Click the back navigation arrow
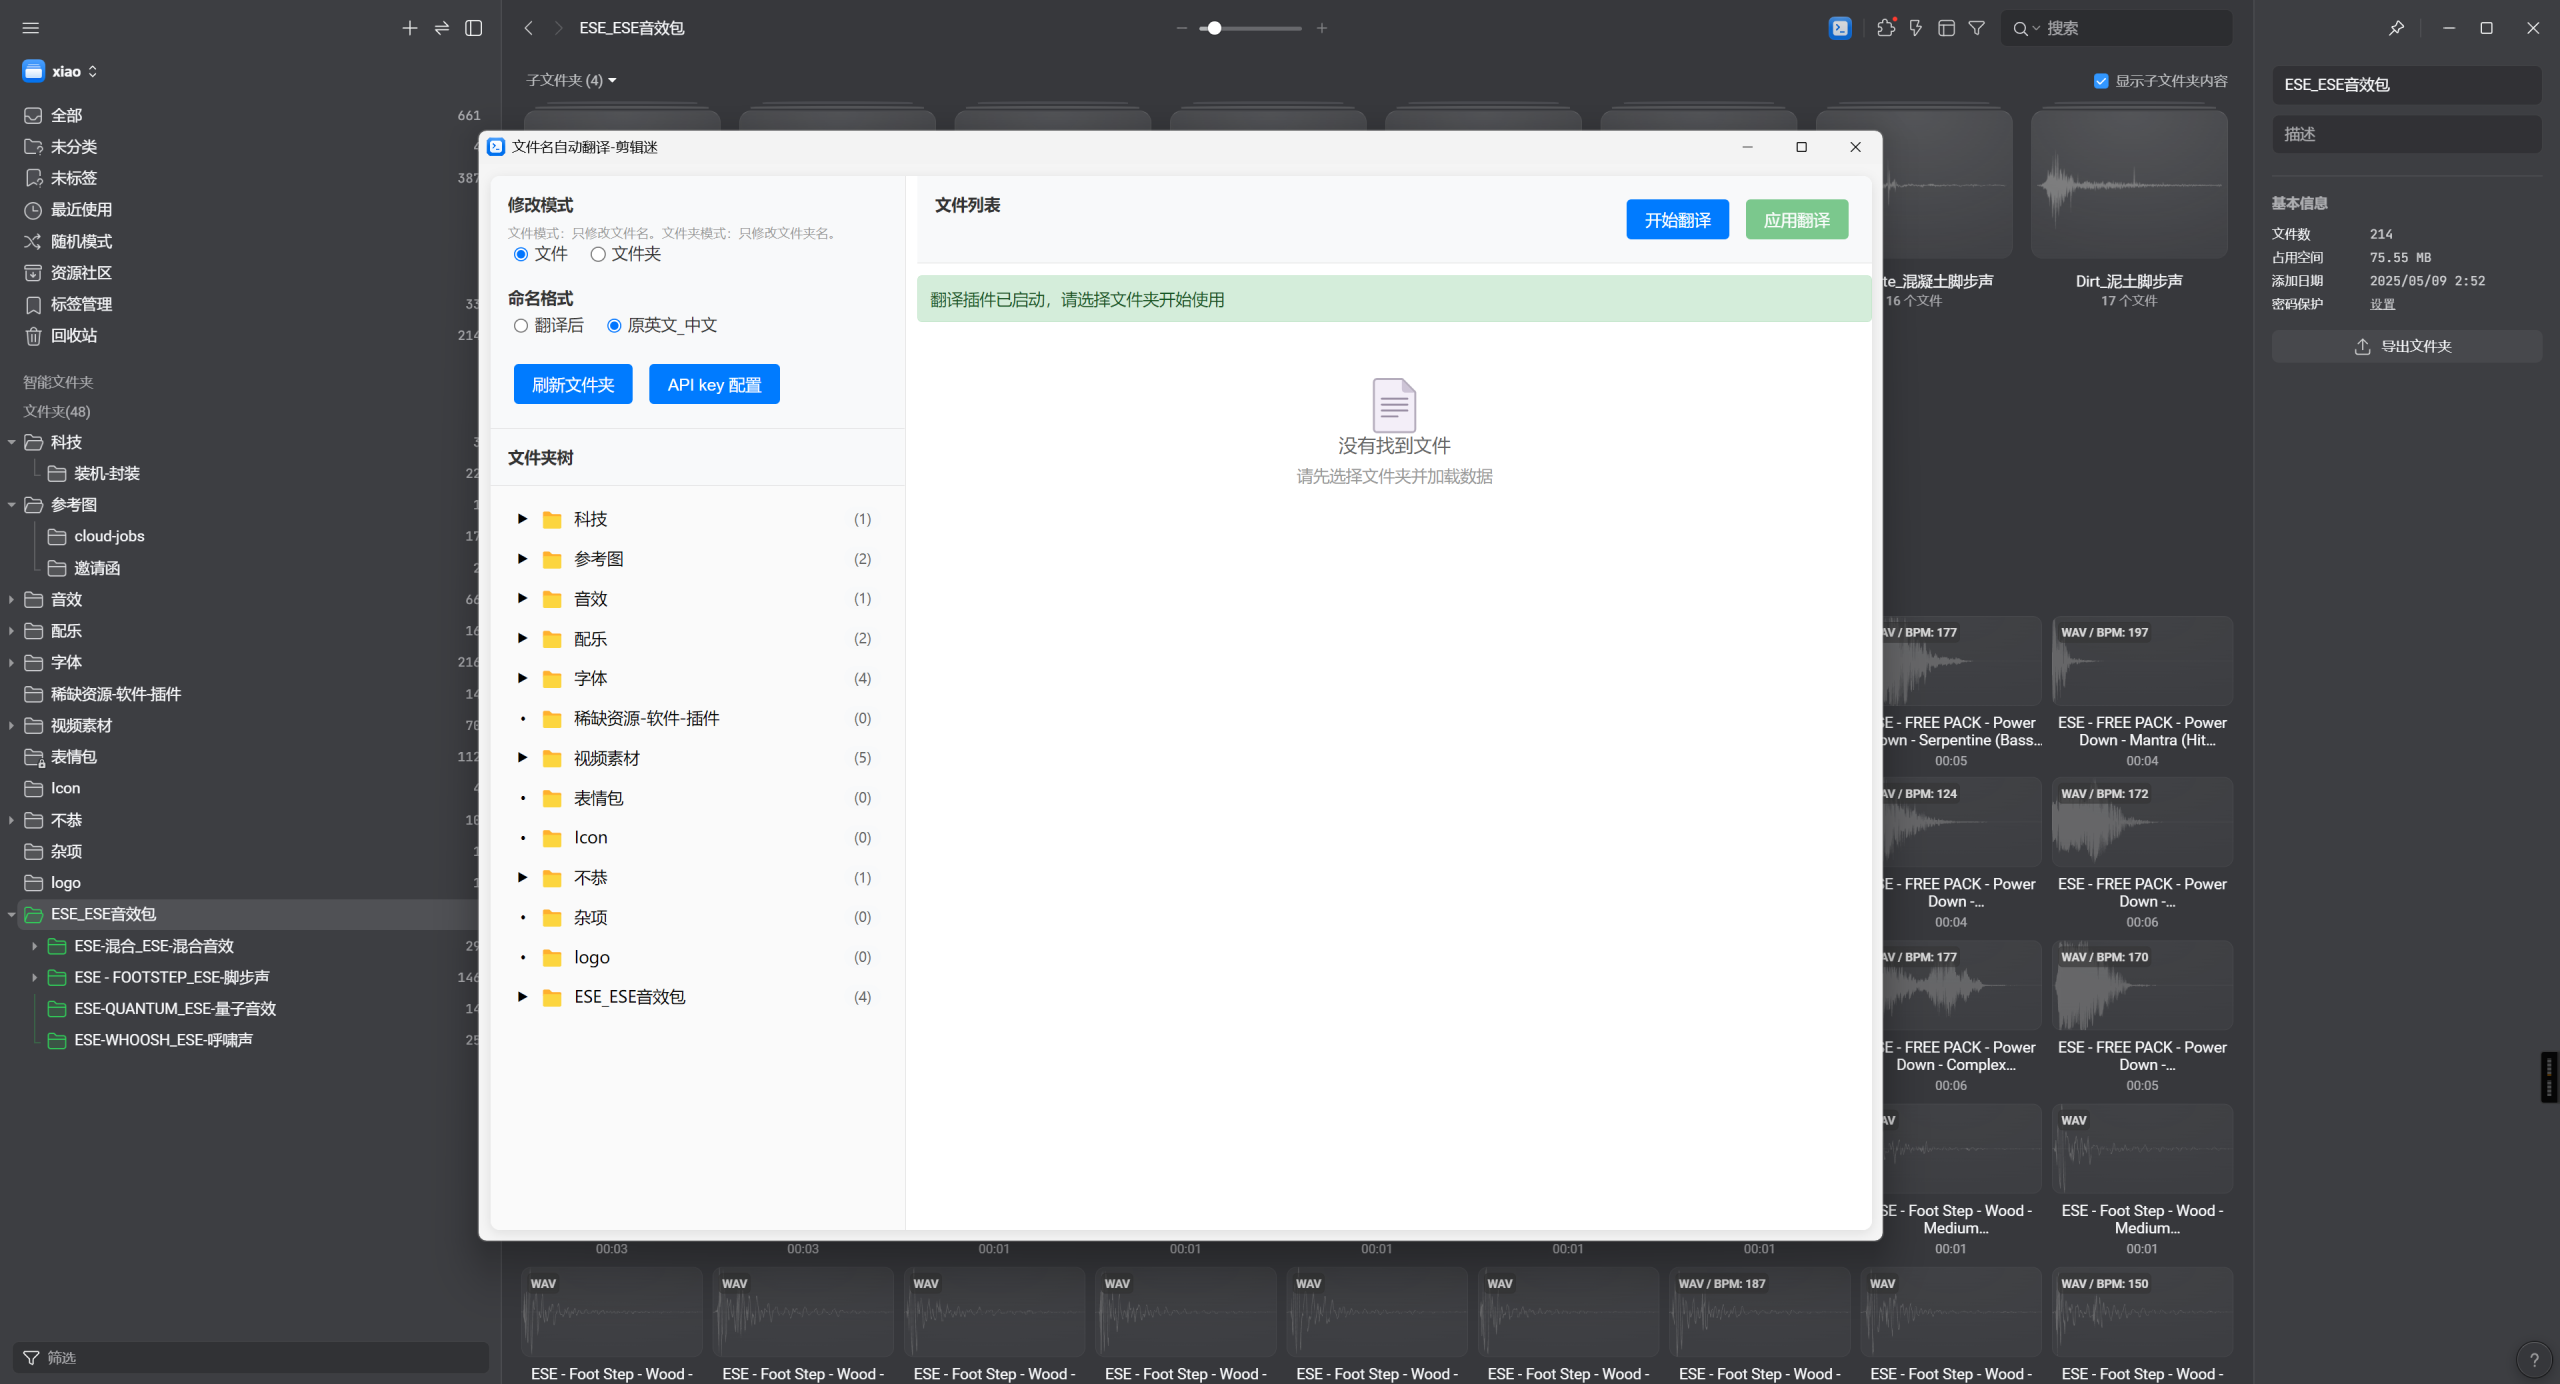The image size is (2560, 1384). (x=529, y=28)
